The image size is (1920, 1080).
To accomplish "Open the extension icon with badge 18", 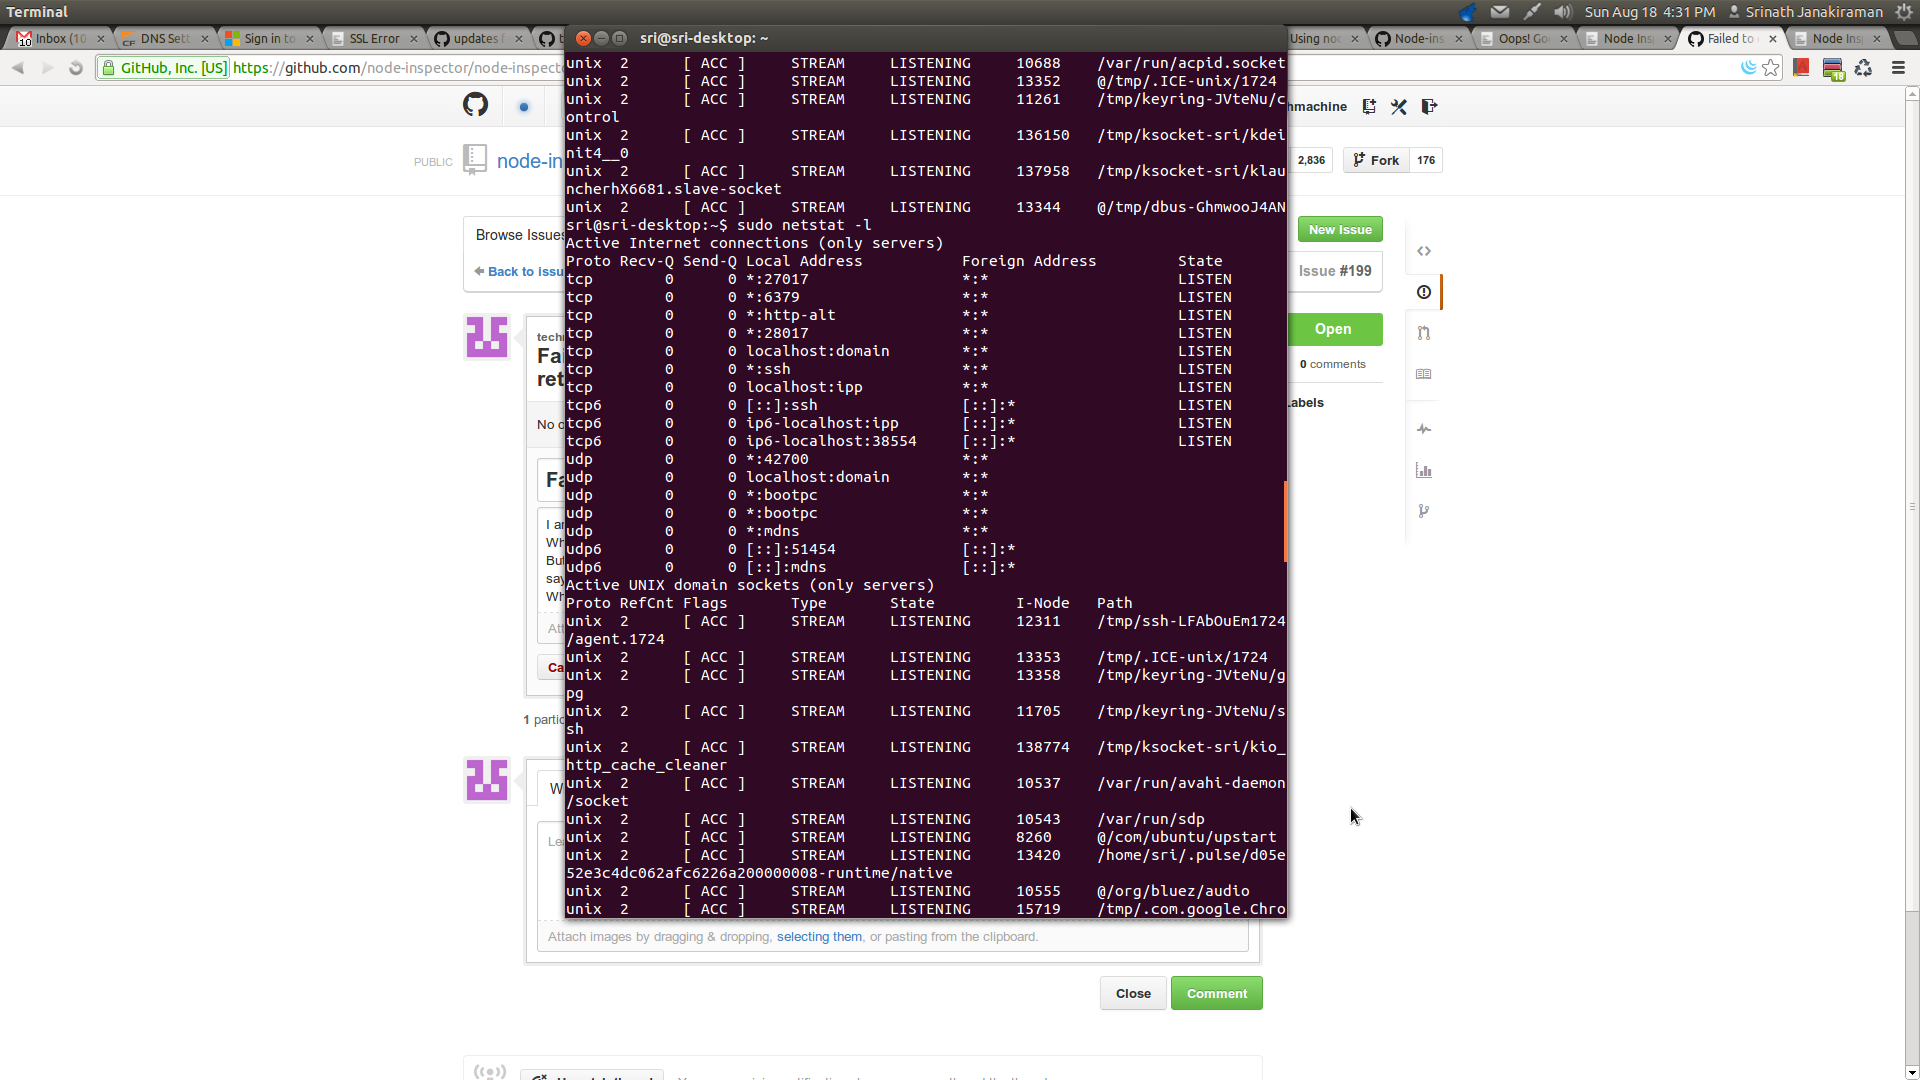I will coord(1833,69).
